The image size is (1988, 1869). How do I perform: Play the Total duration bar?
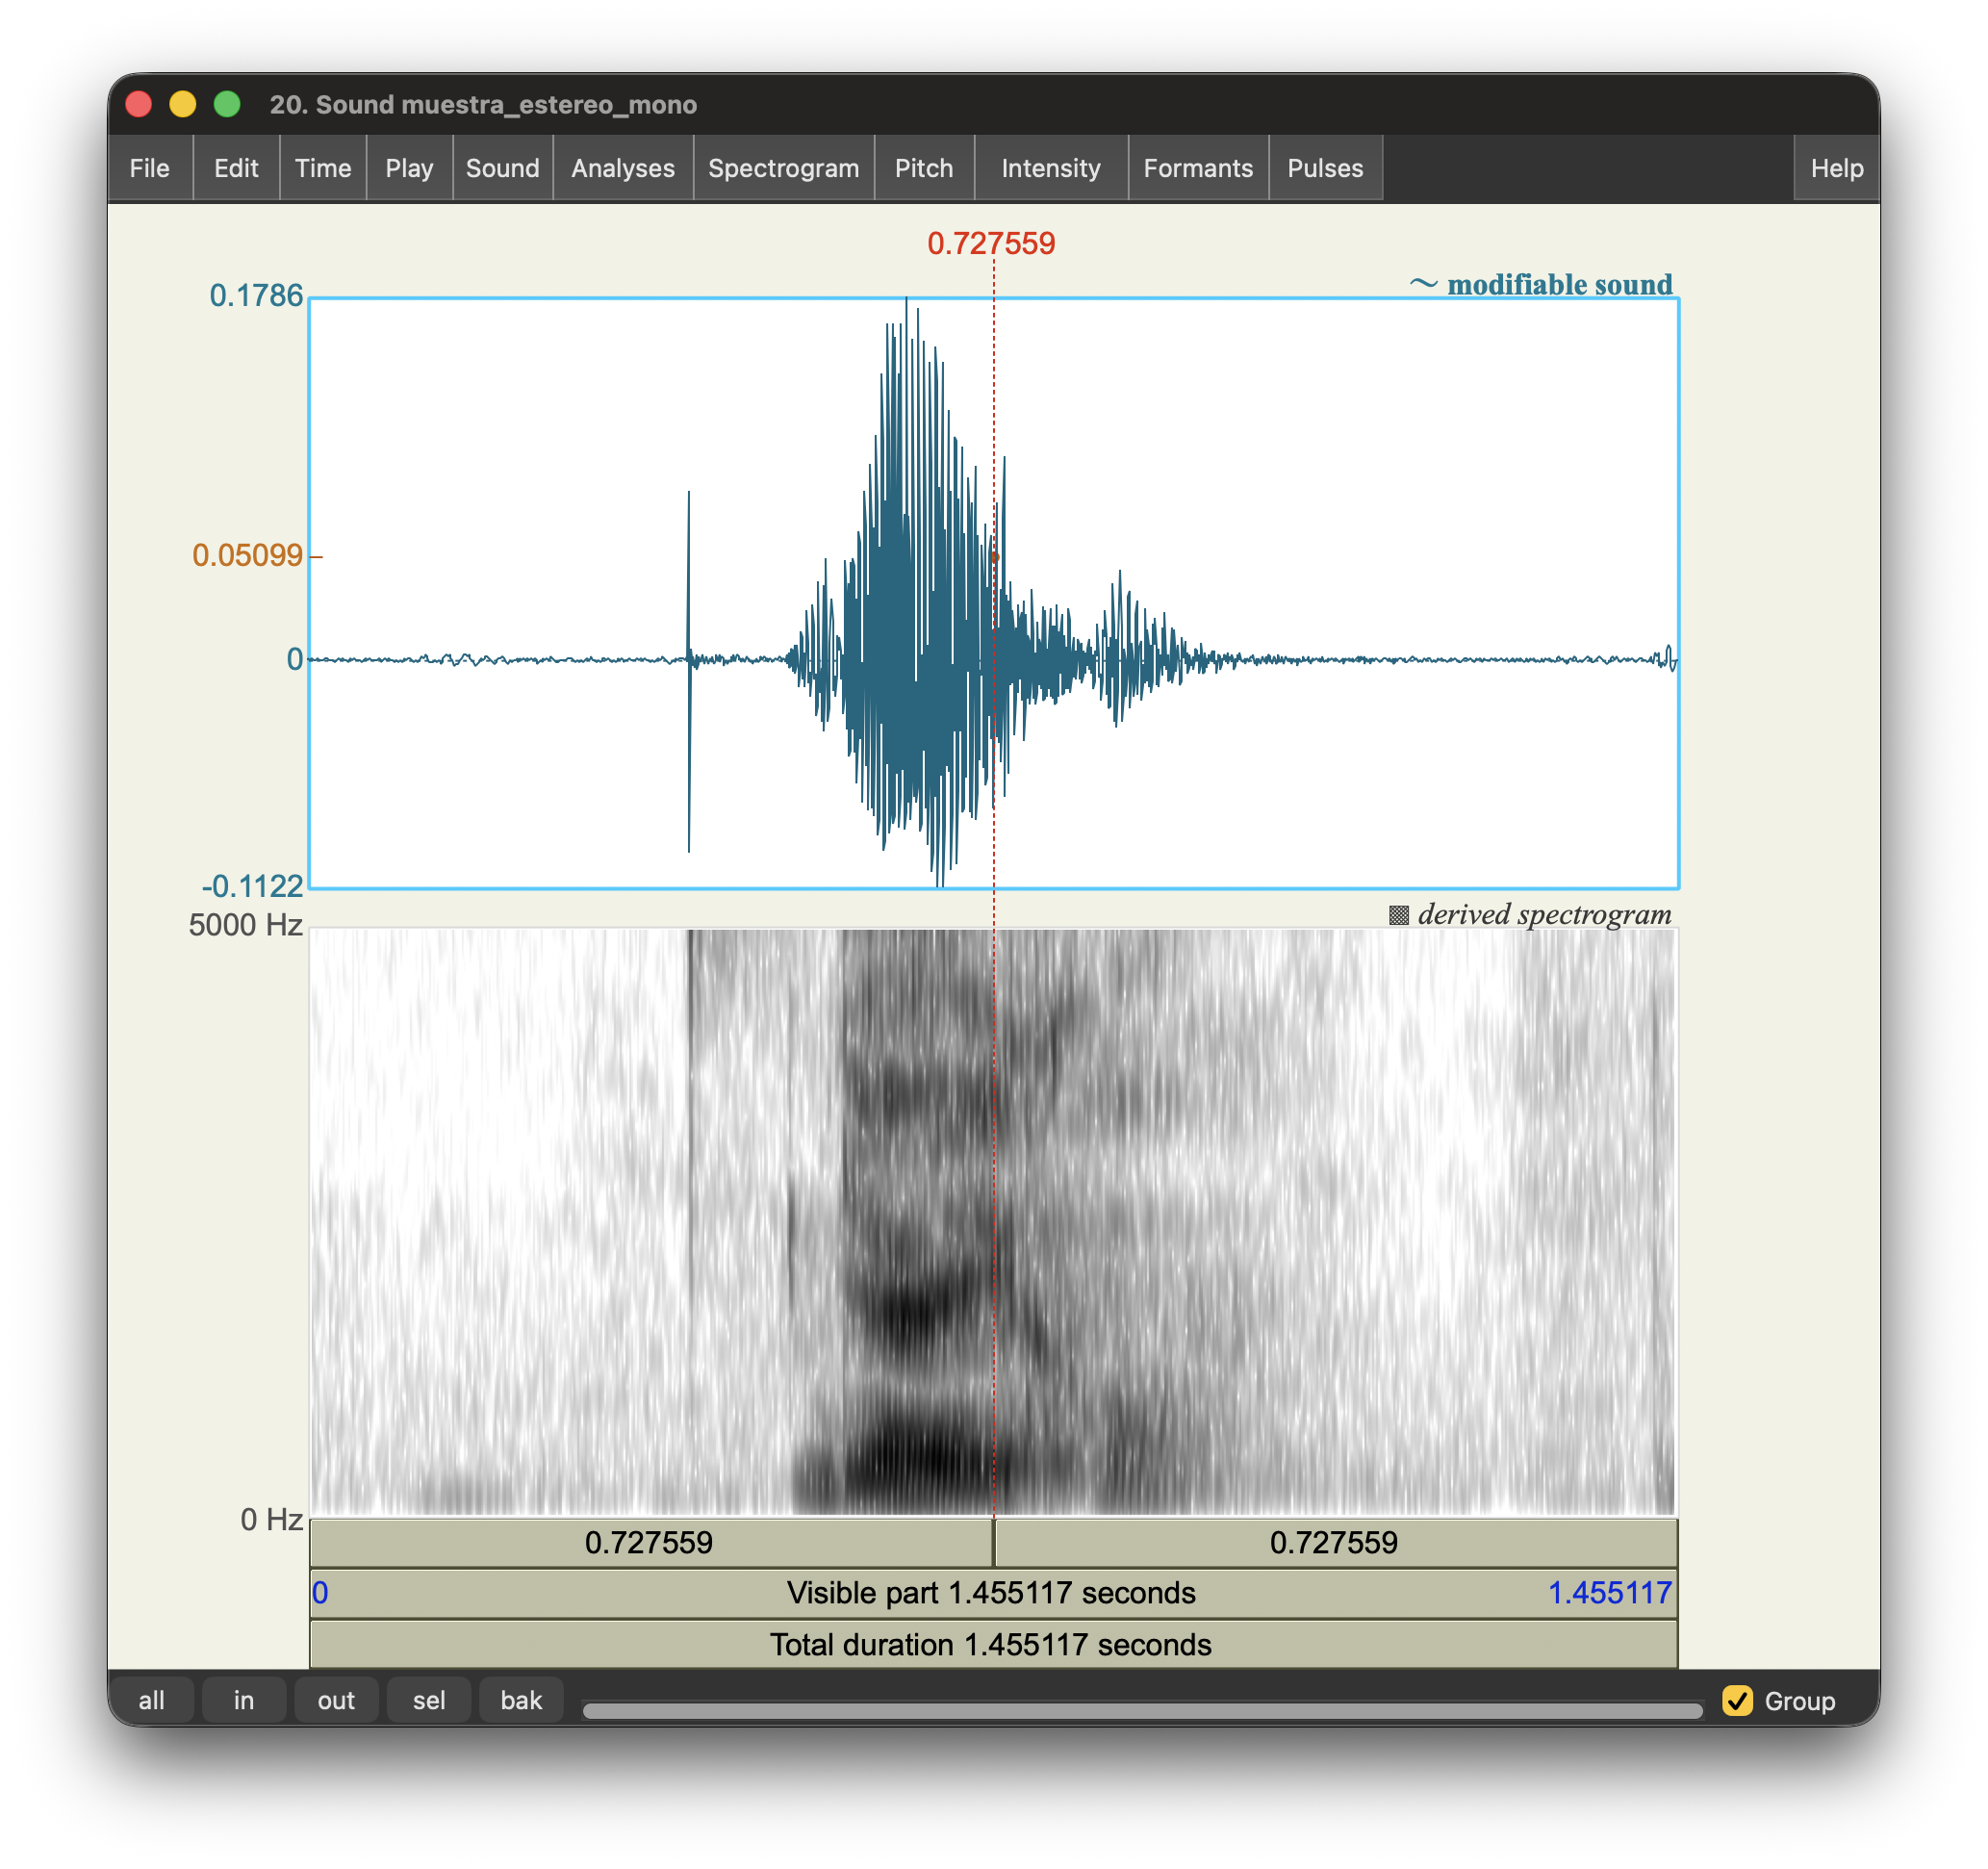[x=992, y=1645]
